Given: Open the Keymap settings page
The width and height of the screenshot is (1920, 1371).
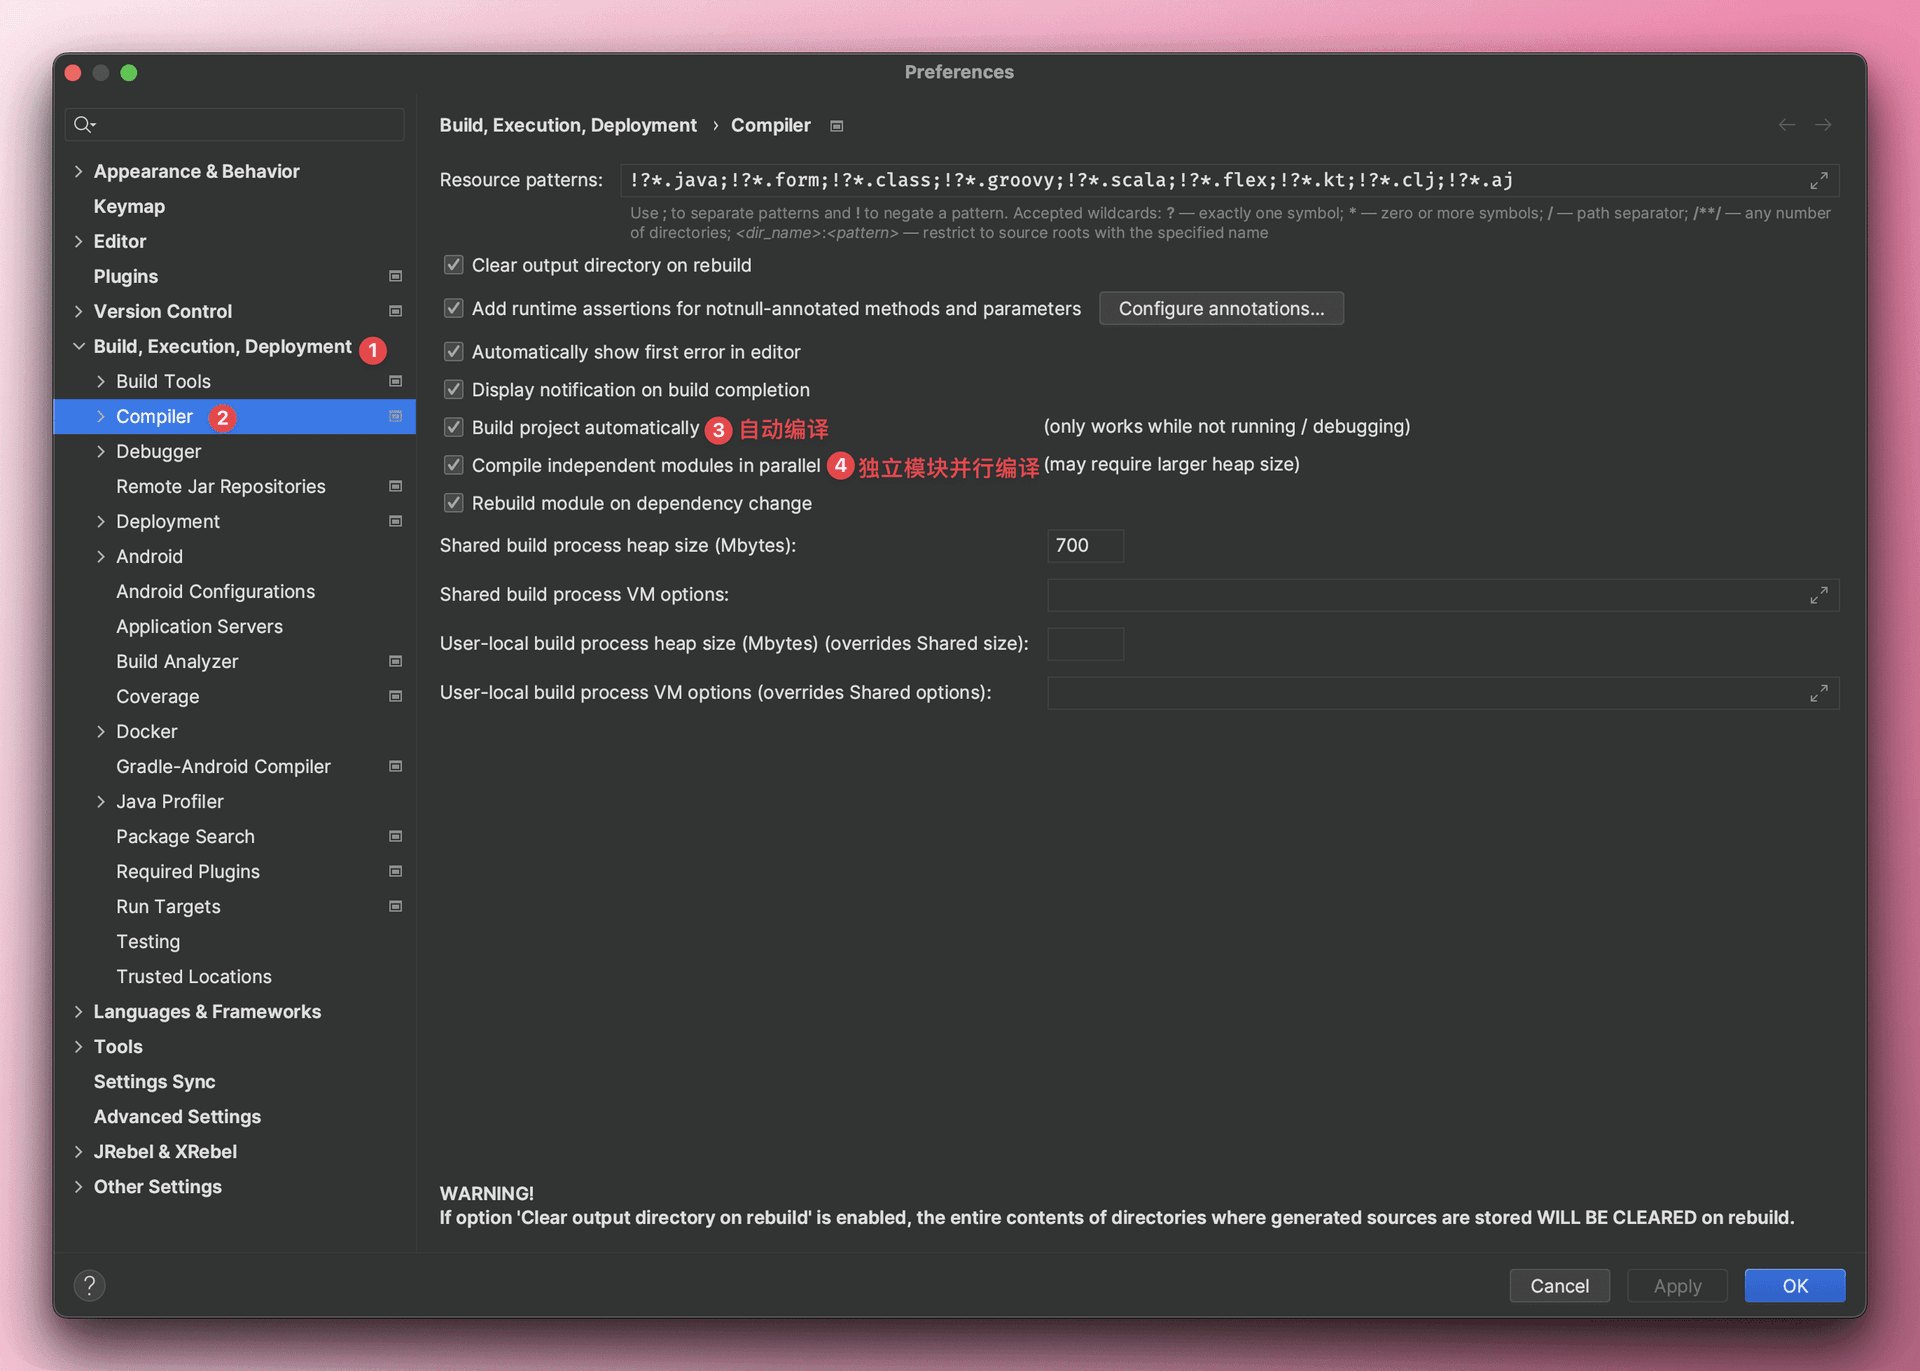Looking at the screenshot, I should 129,206.
